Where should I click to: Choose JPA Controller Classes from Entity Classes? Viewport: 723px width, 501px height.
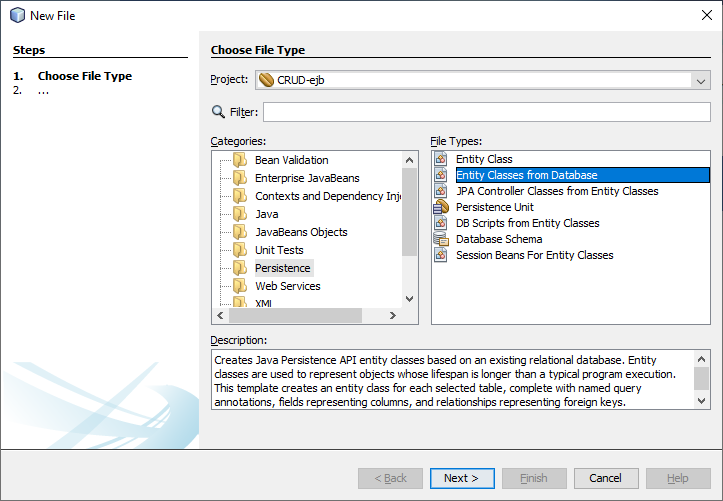tap(557, 191)
